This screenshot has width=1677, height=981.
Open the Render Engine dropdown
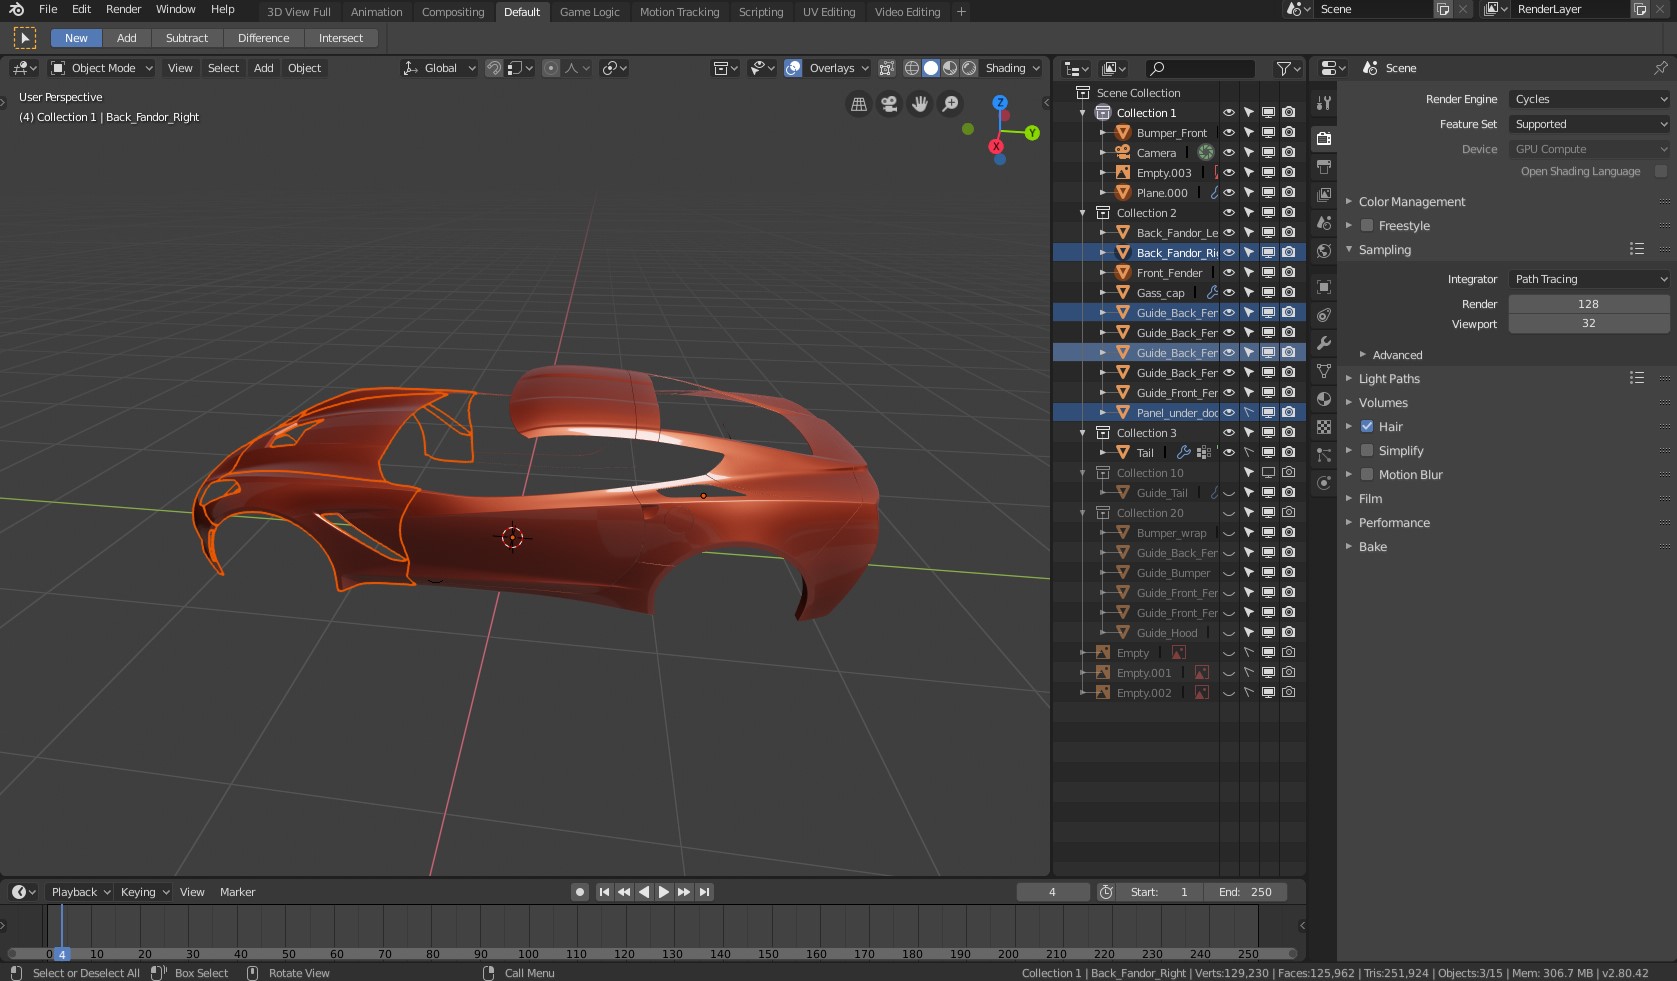pos(1589,99)
